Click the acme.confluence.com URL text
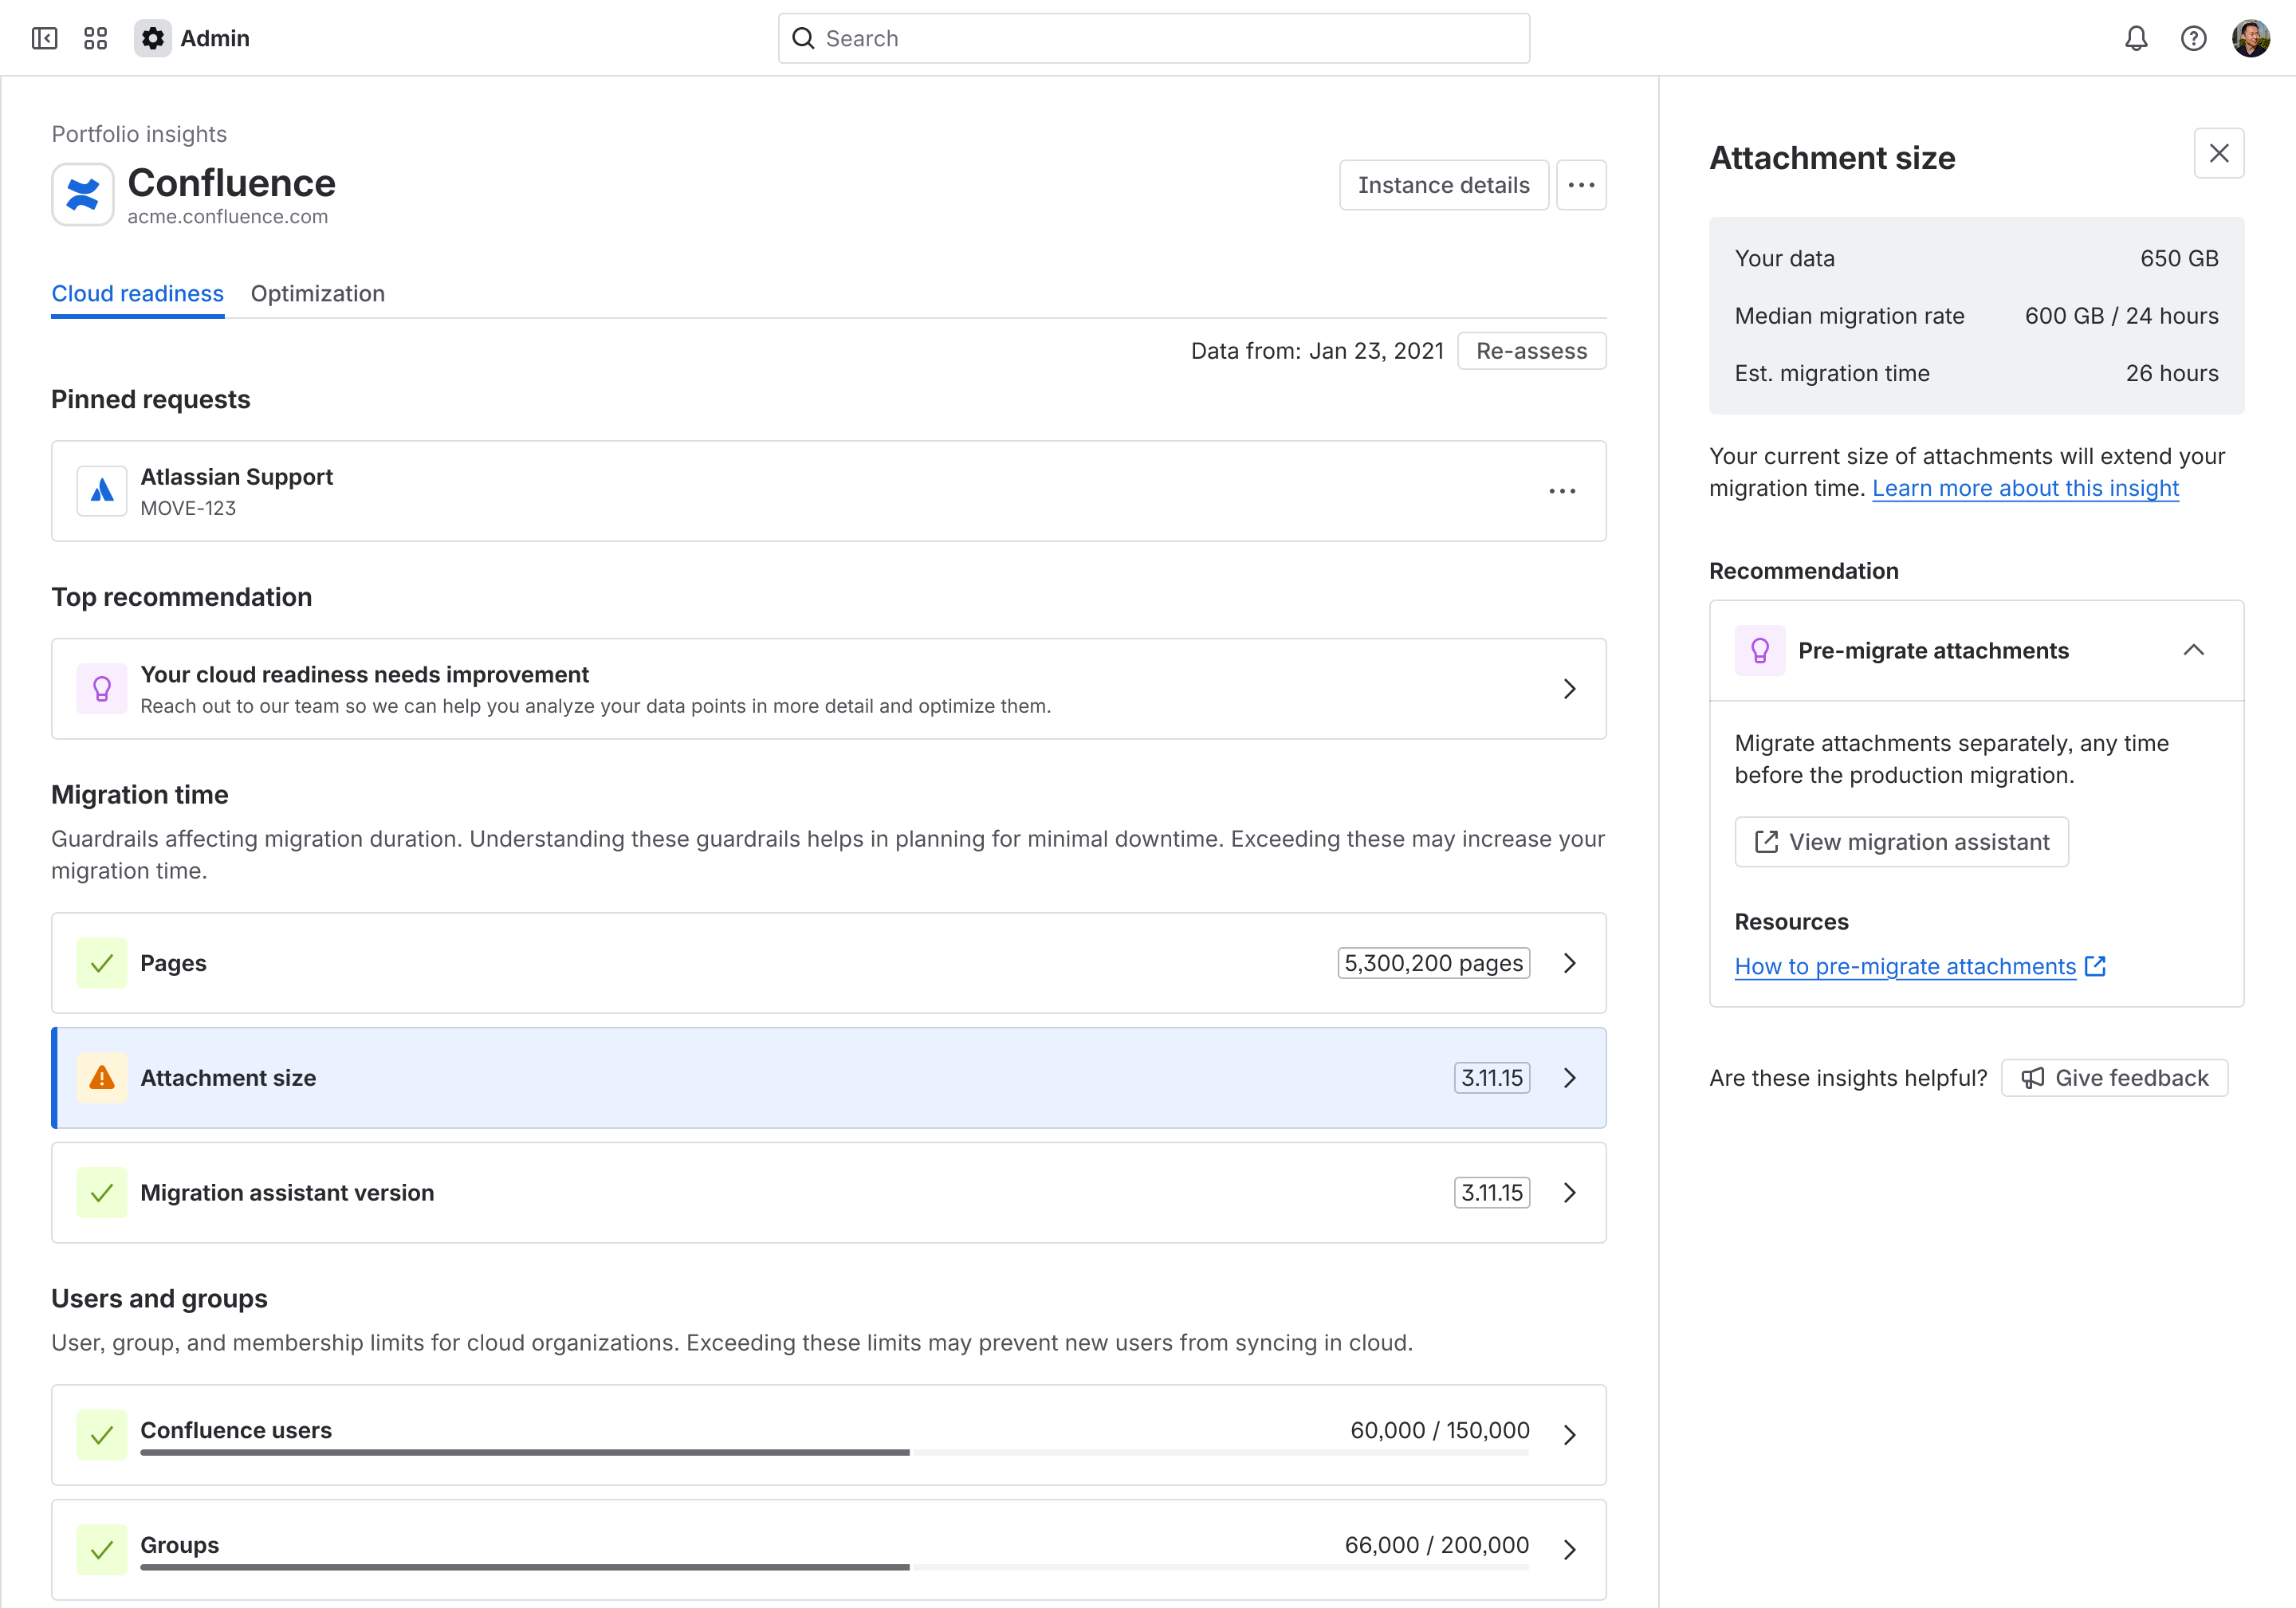 pos(228,216)
